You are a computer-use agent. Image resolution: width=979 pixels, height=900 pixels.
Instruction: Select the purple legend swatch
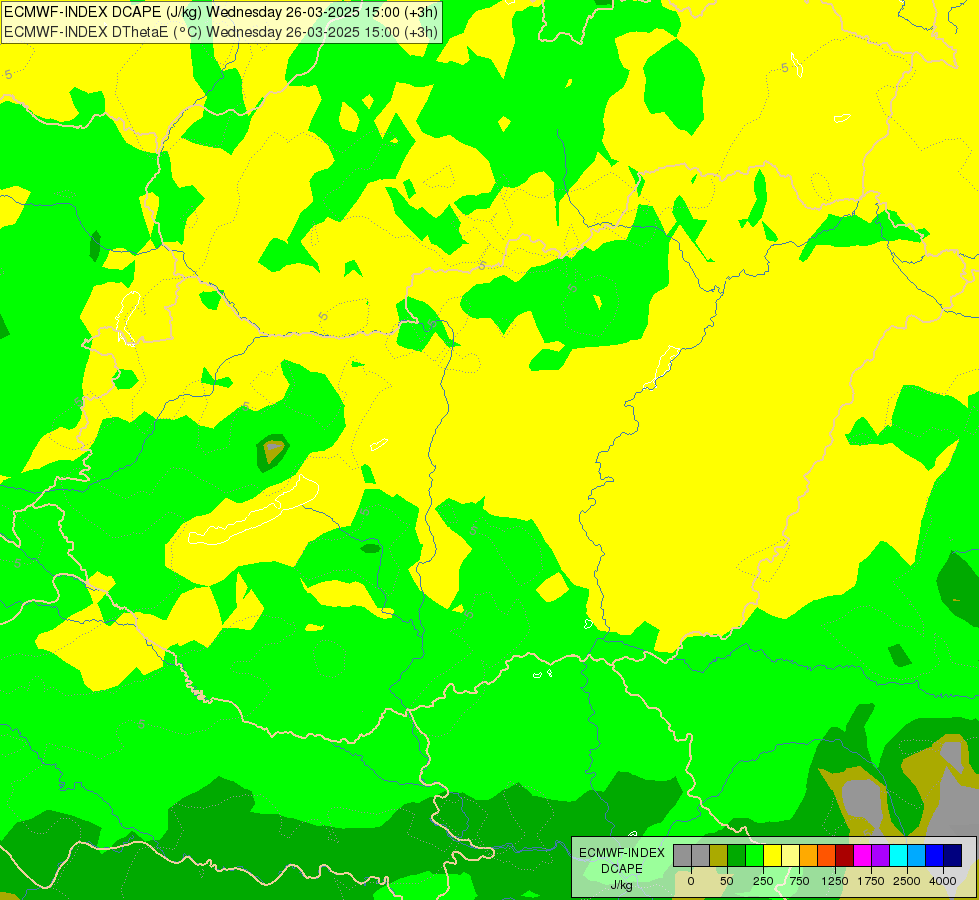880,855
